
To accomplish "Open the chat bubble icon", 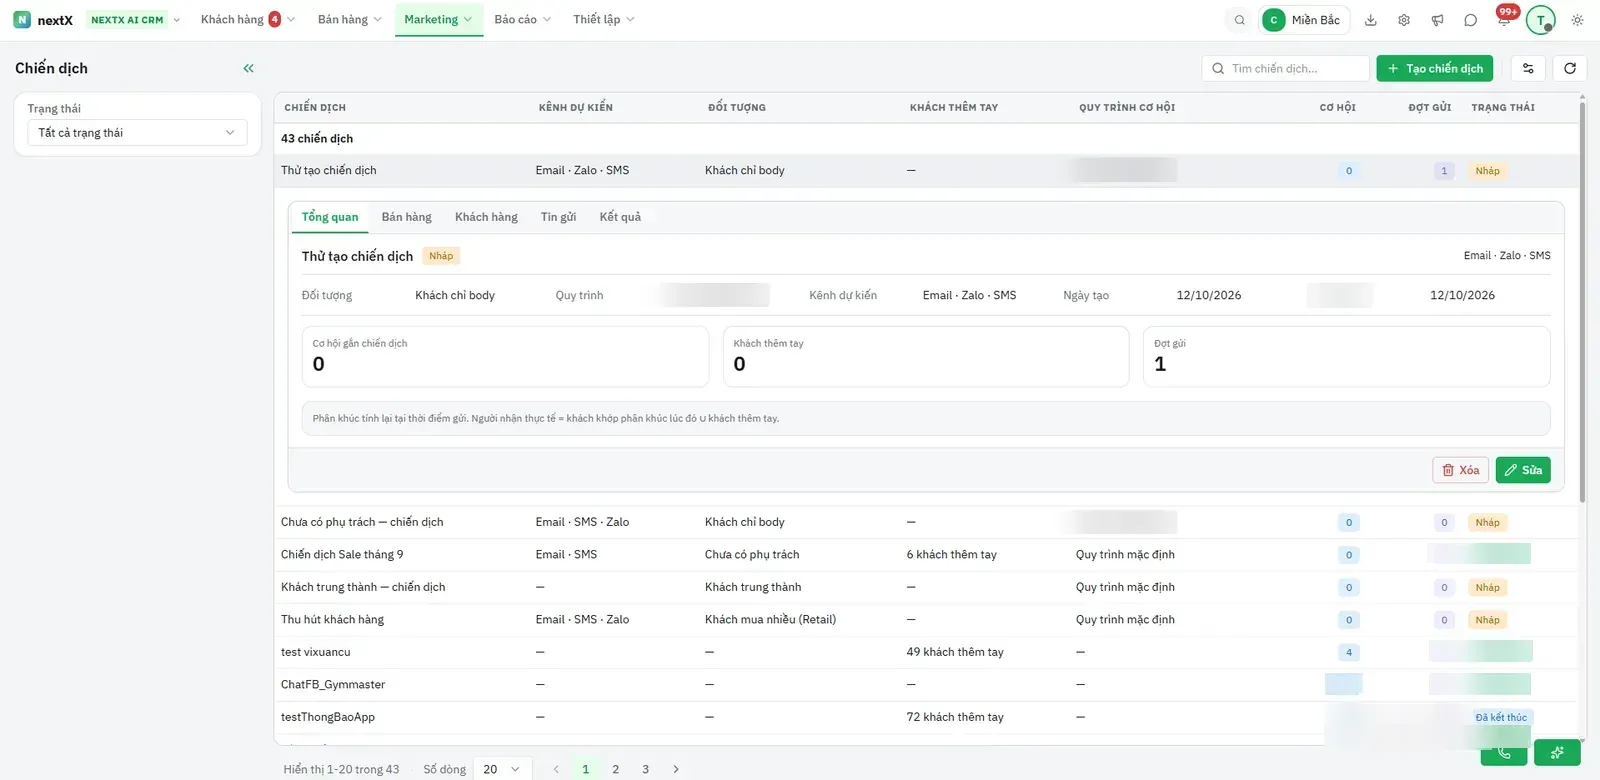I will (x=1470, y=20).
